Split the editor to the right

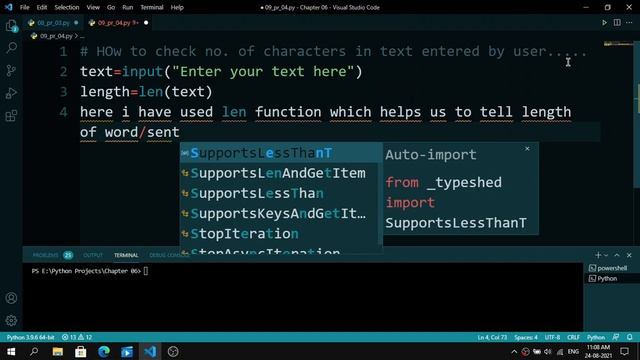point(617,23)
